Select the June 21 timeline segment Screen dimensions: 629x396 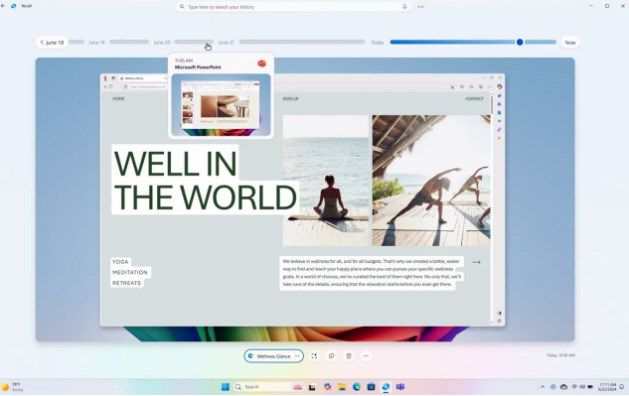(302, 42)
